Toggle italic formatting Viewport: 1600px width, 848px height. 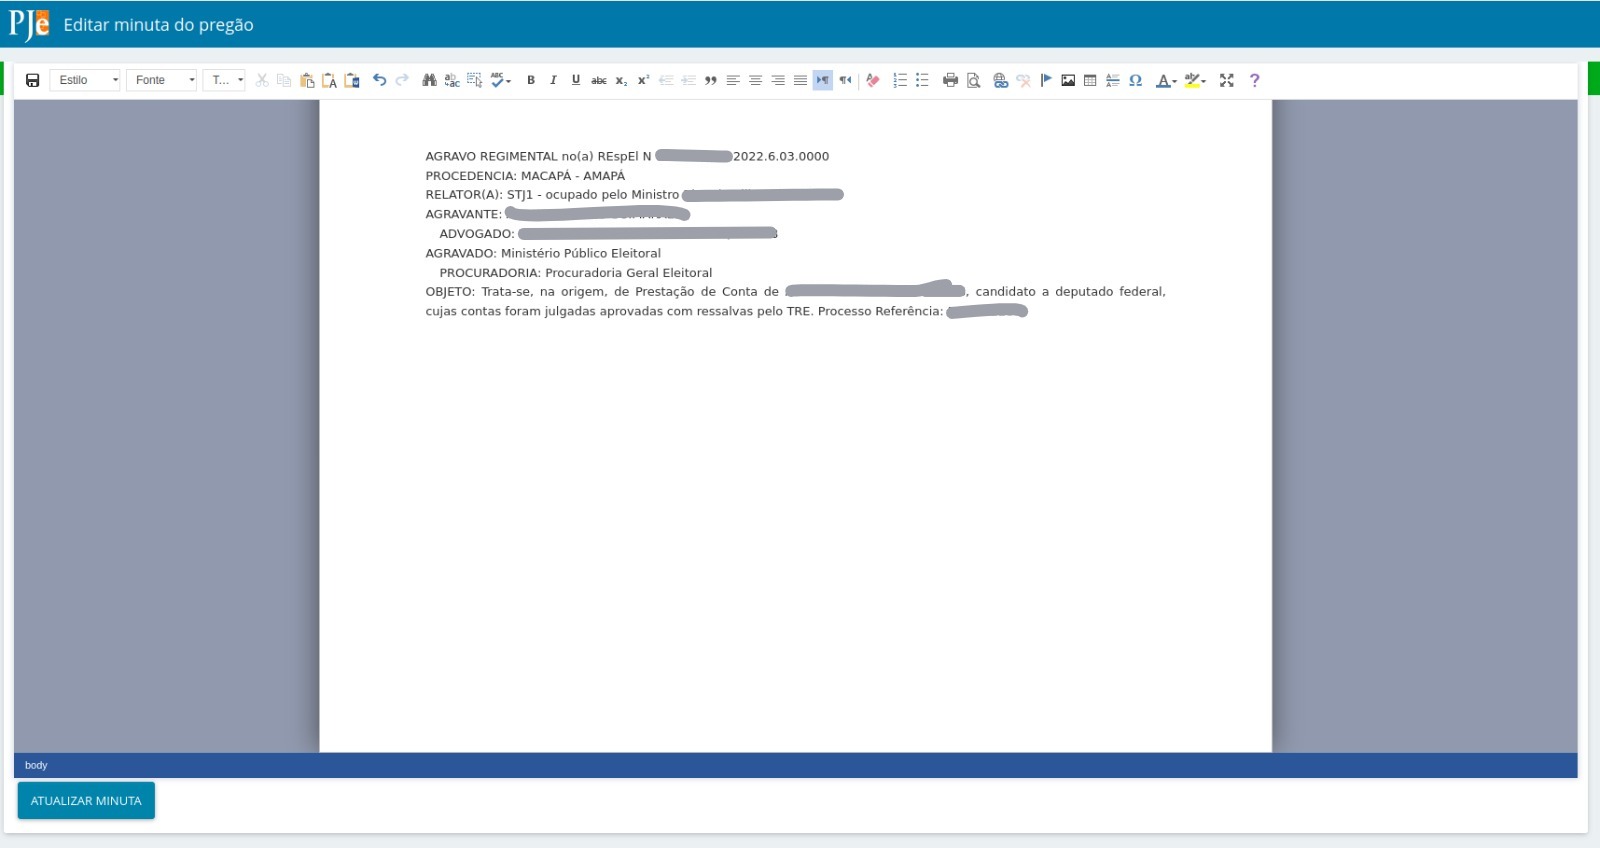pos(553,80)
